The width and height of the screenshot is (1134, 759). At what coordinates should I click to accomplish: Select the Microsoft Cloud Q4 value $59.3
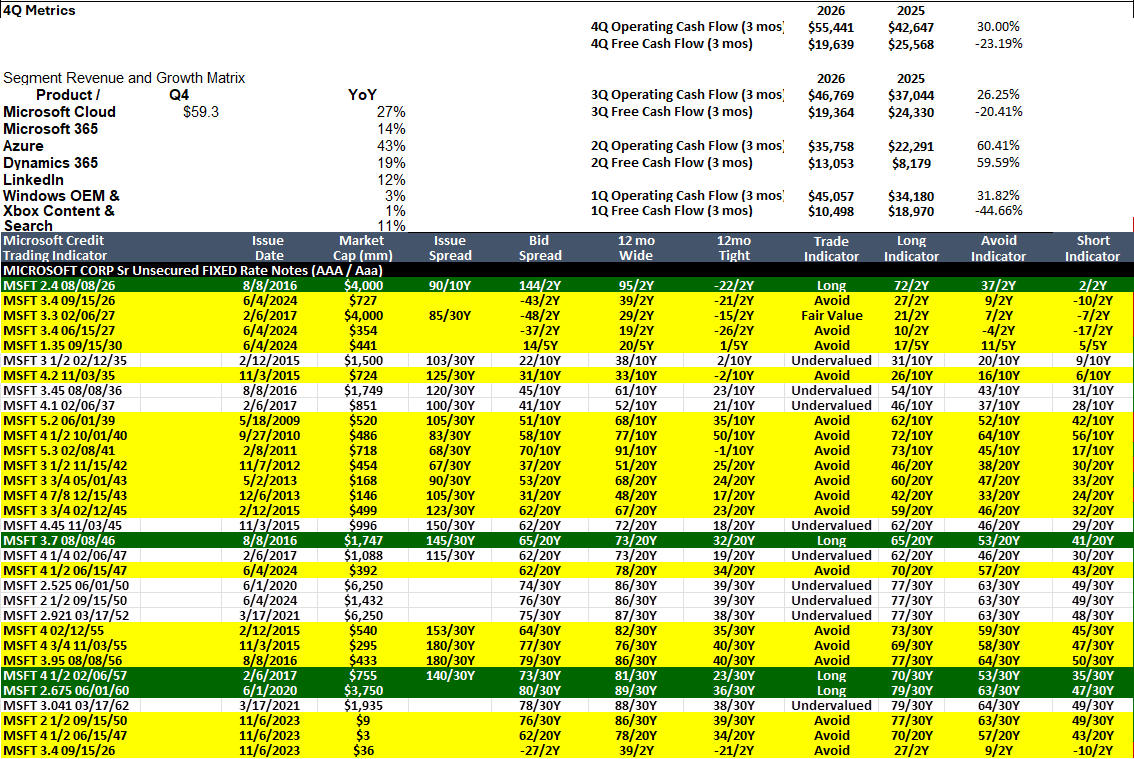point(201,112)
